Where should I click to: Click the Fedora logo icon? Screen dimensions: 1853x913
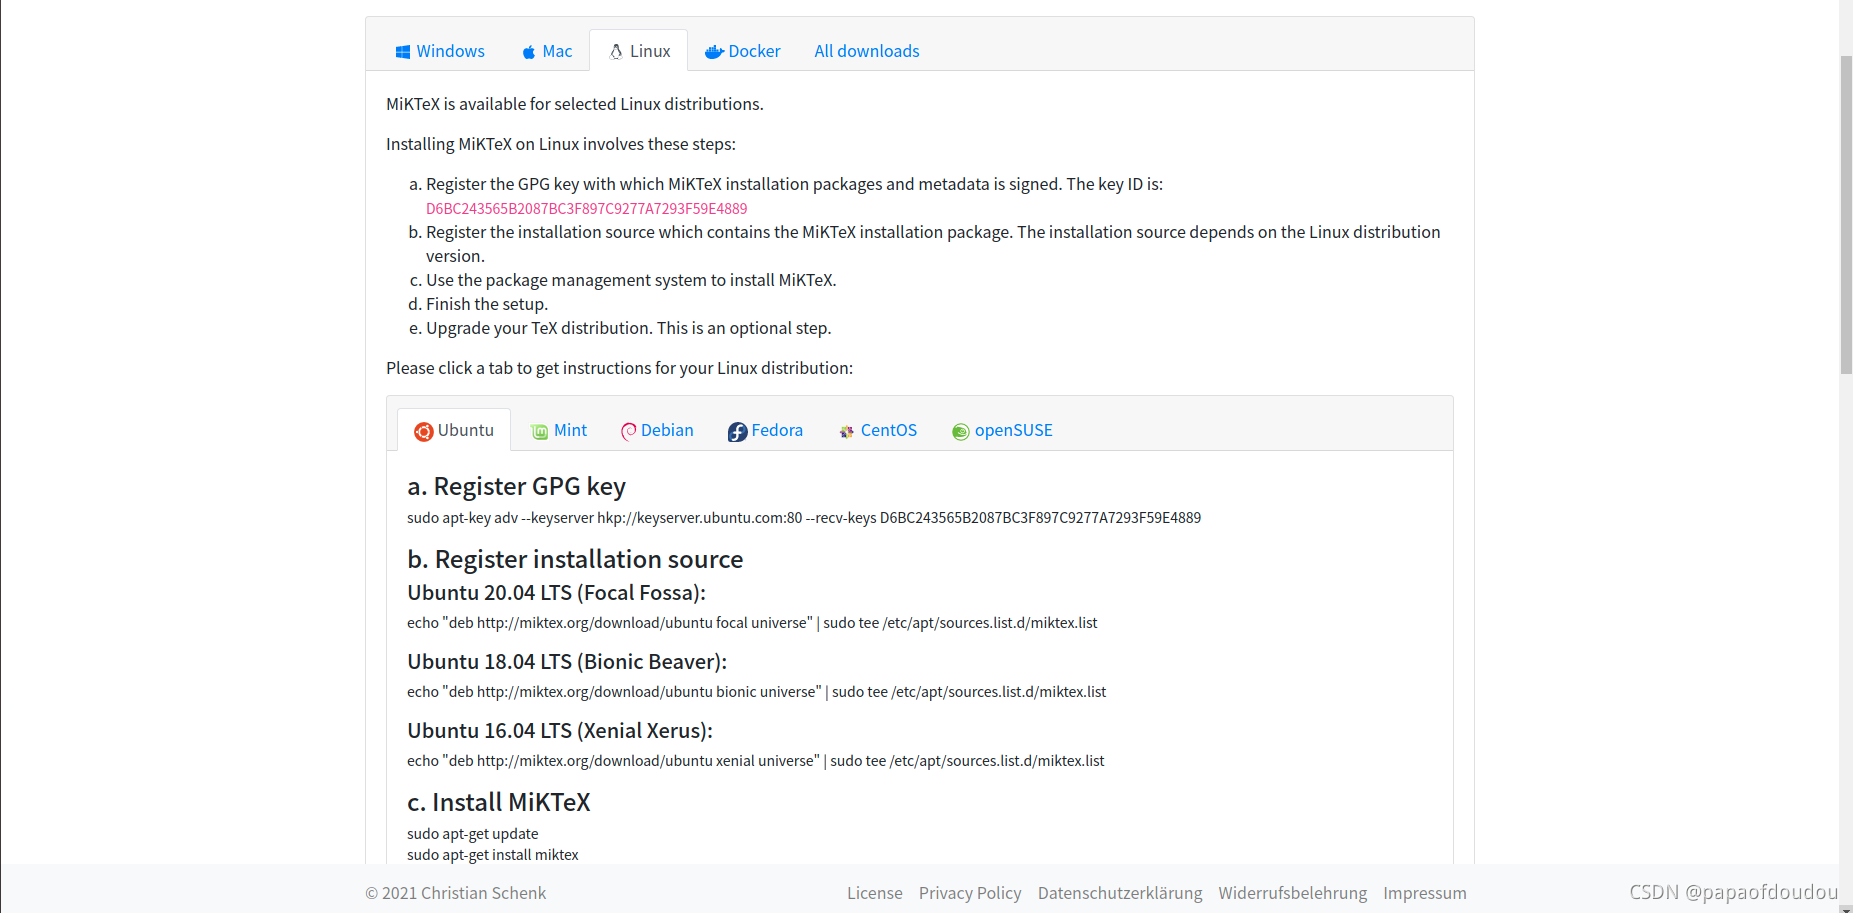point(738,432)
